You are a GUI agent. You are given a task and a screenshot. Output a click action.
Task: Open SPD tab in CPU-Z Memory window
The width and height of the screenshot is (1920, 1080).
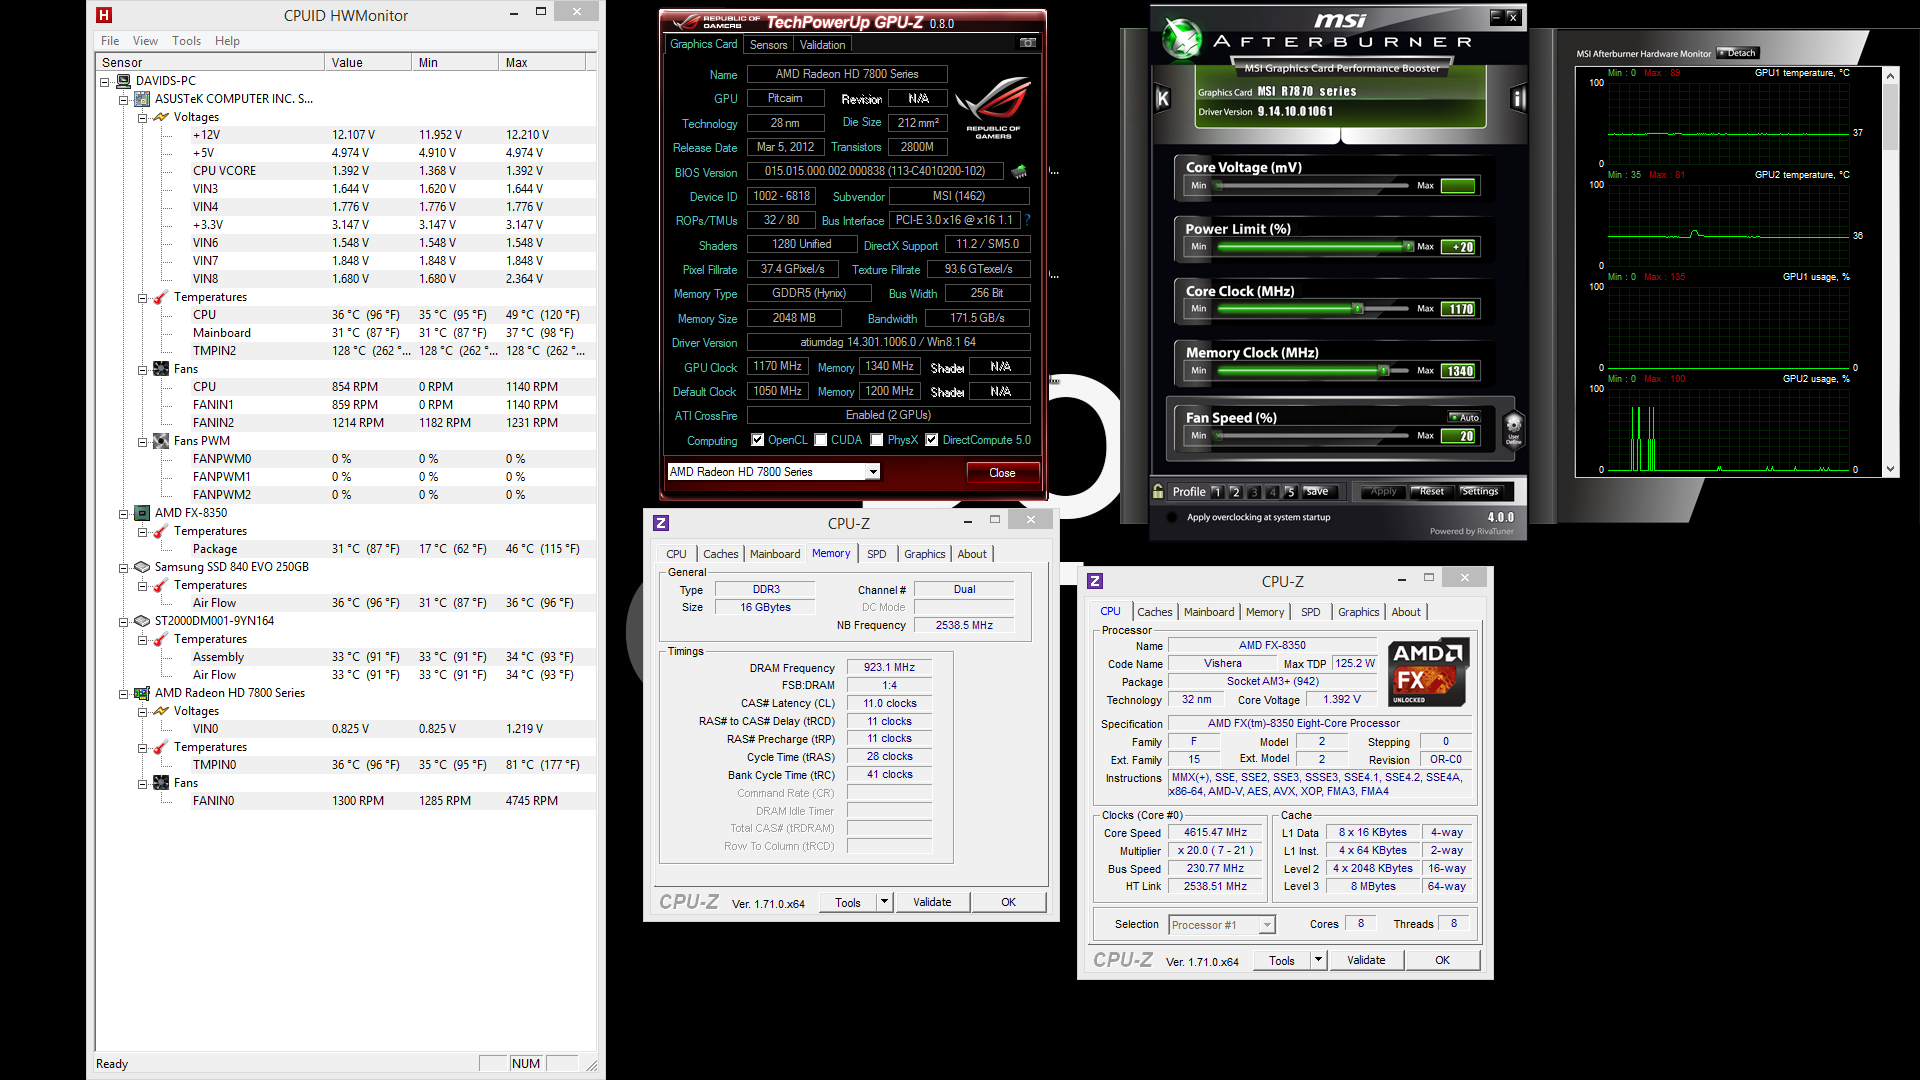(877, 554)
